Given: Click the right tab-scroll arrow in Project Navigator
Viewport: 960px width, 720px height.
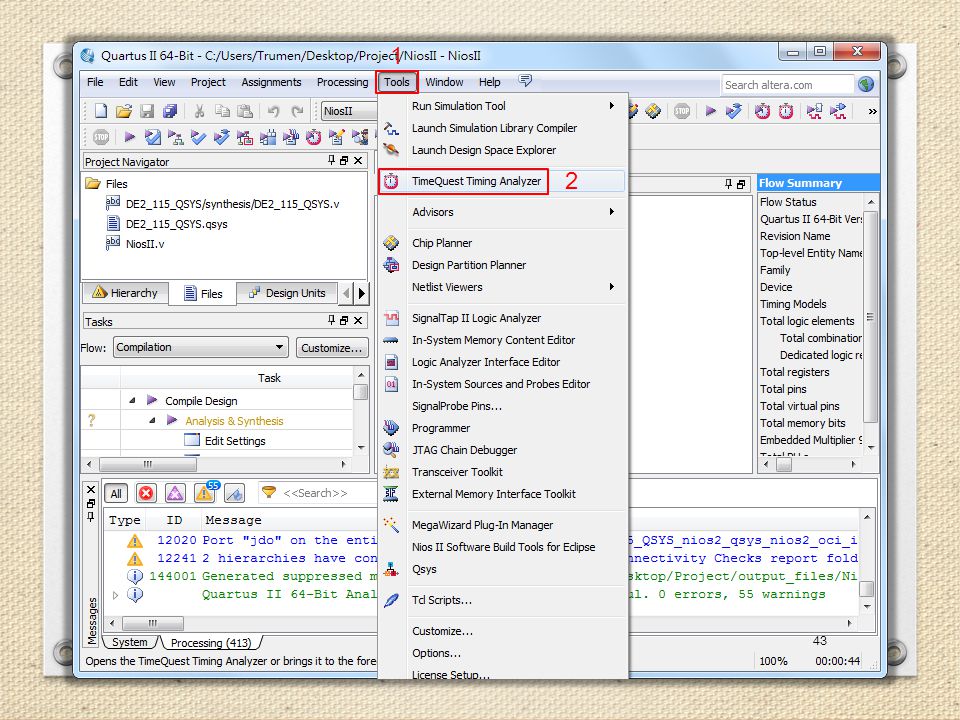Looking at the screenshot, I should pos(362,293).
